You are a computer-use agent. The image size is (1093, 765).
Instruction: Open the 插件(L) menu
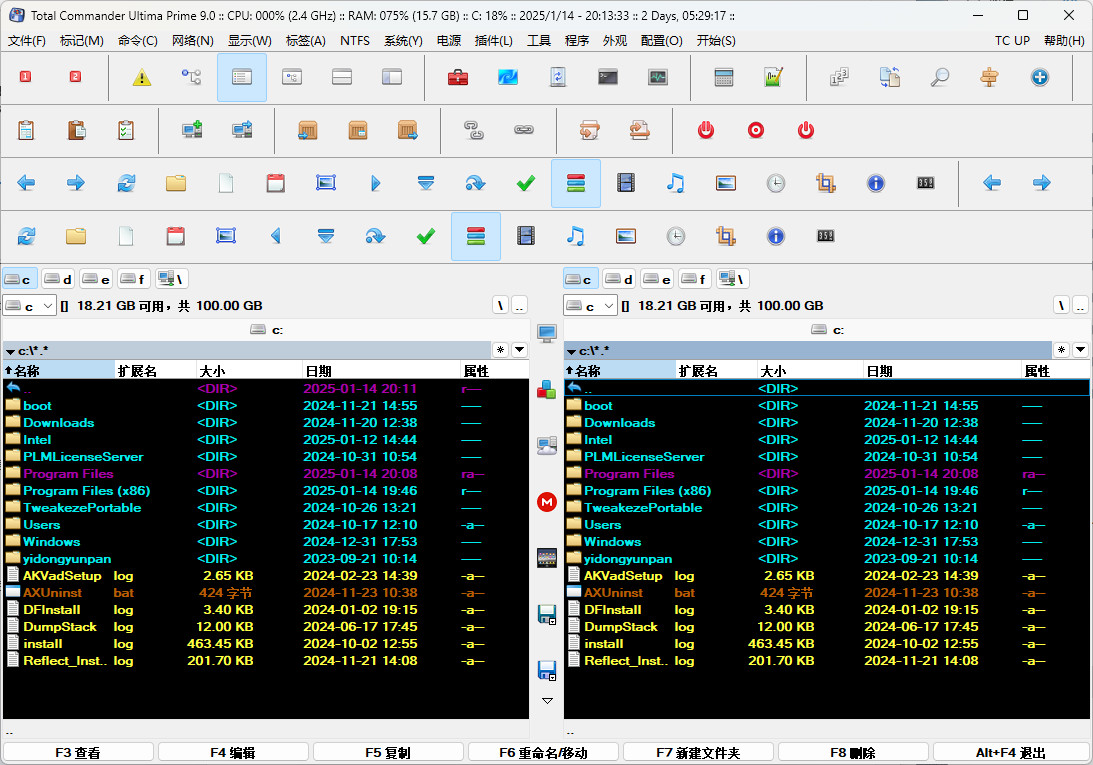pos(494,40)
